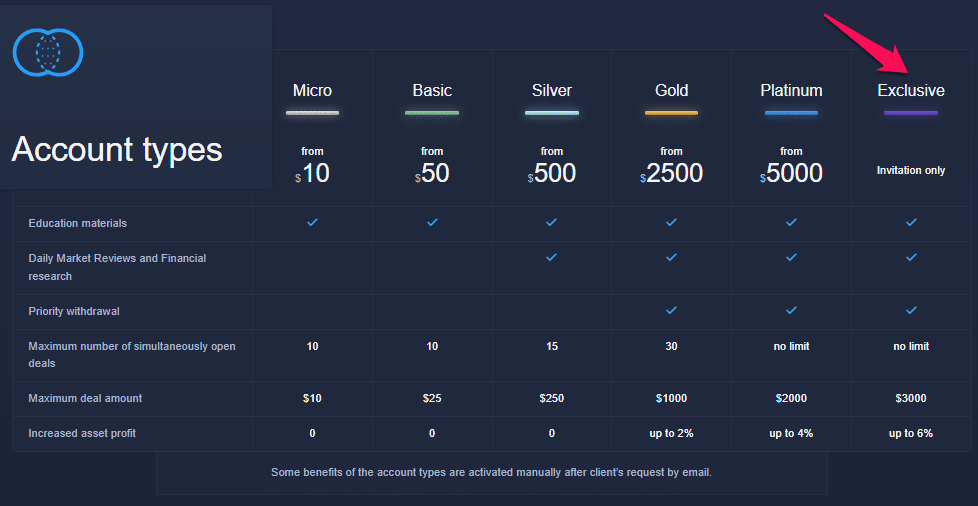Click the purple color bar under Exclusive
Screen dimensions: 978x506
[911, 113]
